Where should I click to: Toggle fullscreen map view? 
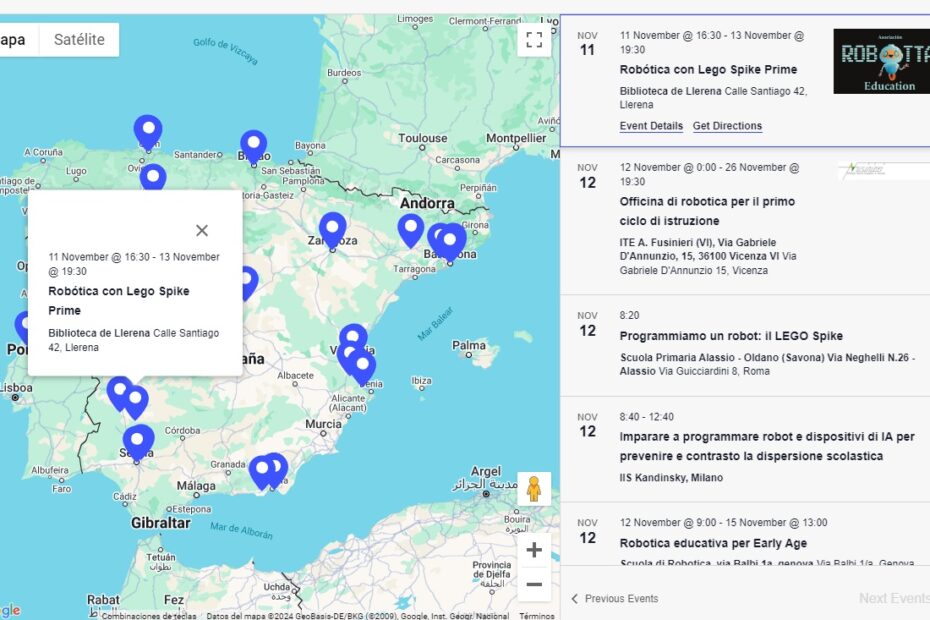click(x=534, y=40)
